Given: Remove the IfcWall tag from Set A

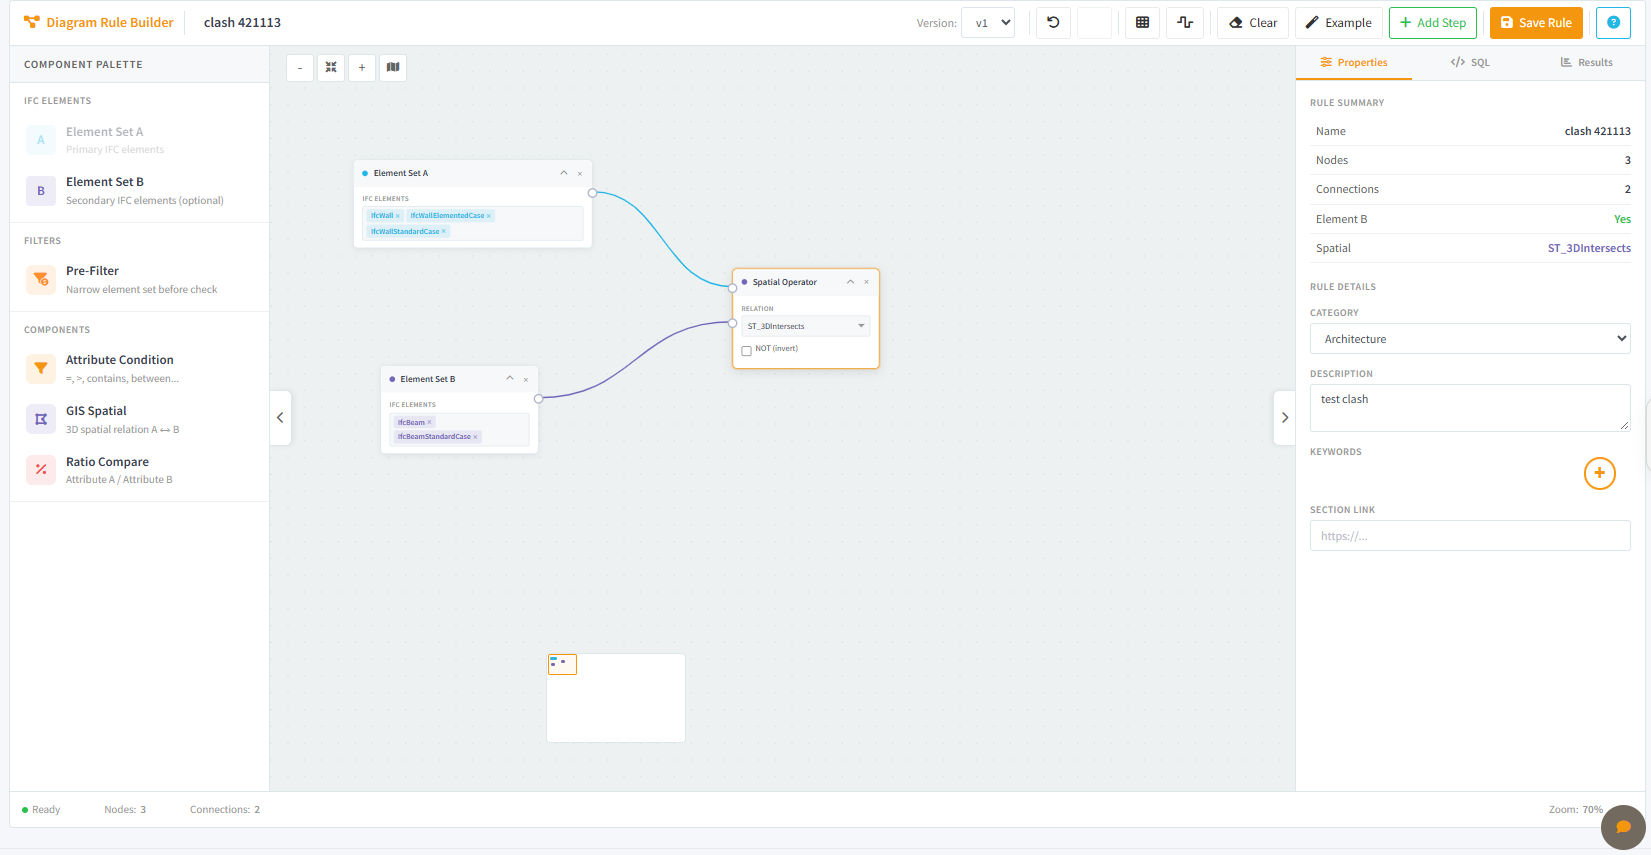Looking at the screenshot, I should (x=398, y=216).
